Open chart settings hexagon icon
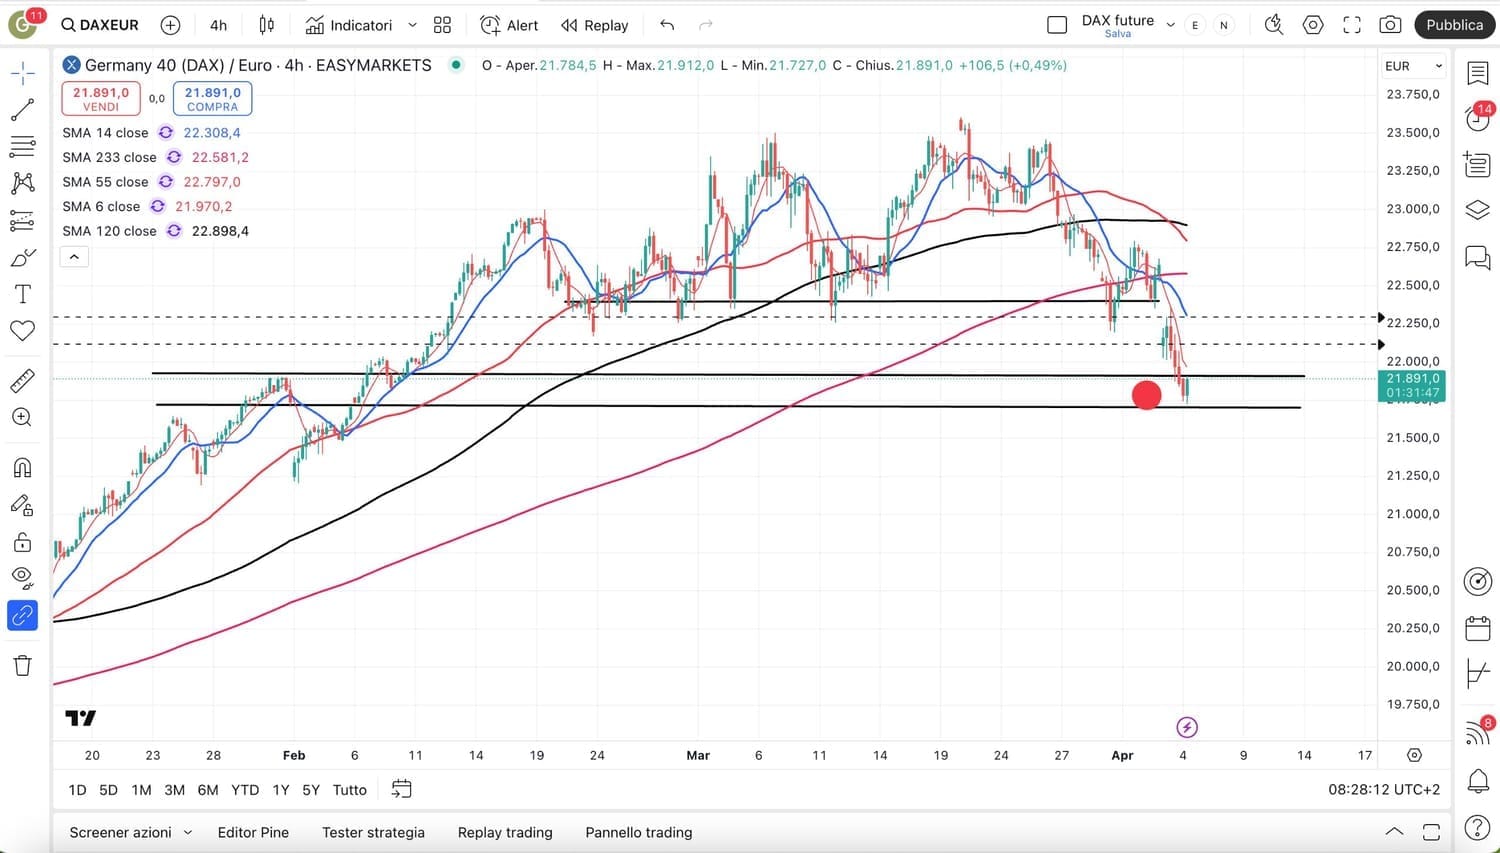Viewport: 1500px width, 853px height. point(1313,25)
